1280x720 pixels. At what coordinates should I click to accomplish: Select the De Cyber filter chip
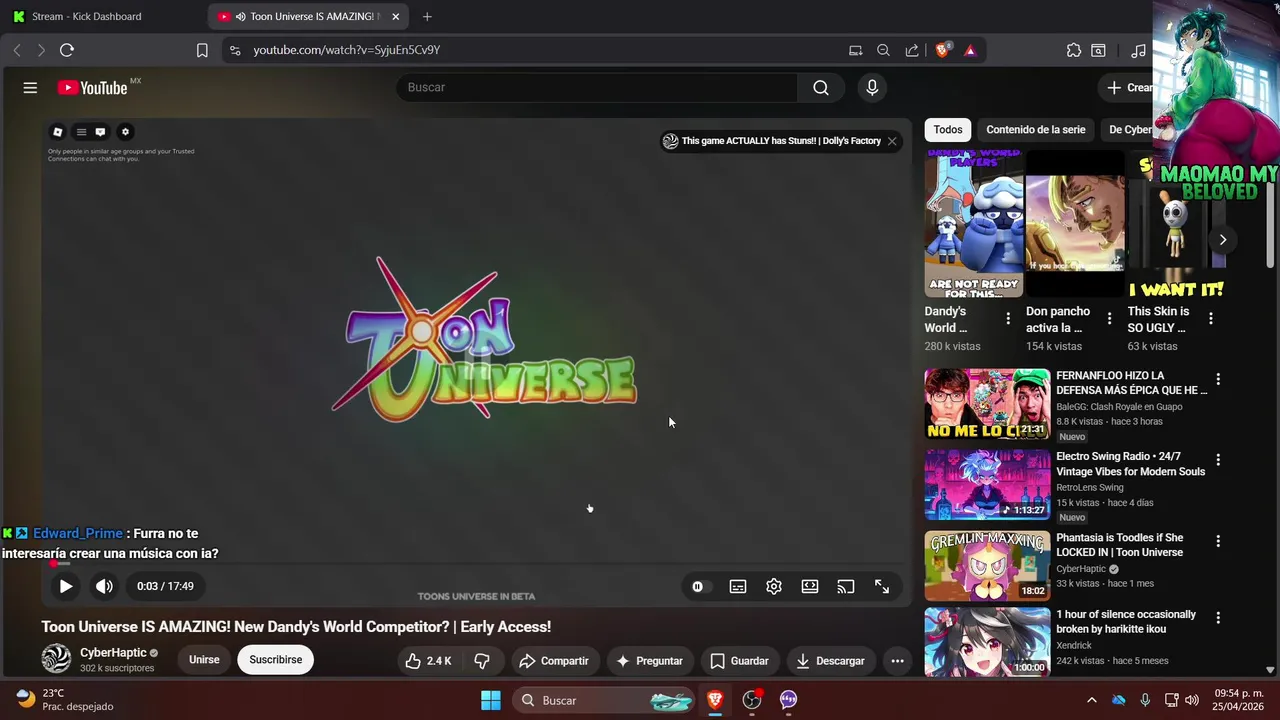click(1129, 130)
